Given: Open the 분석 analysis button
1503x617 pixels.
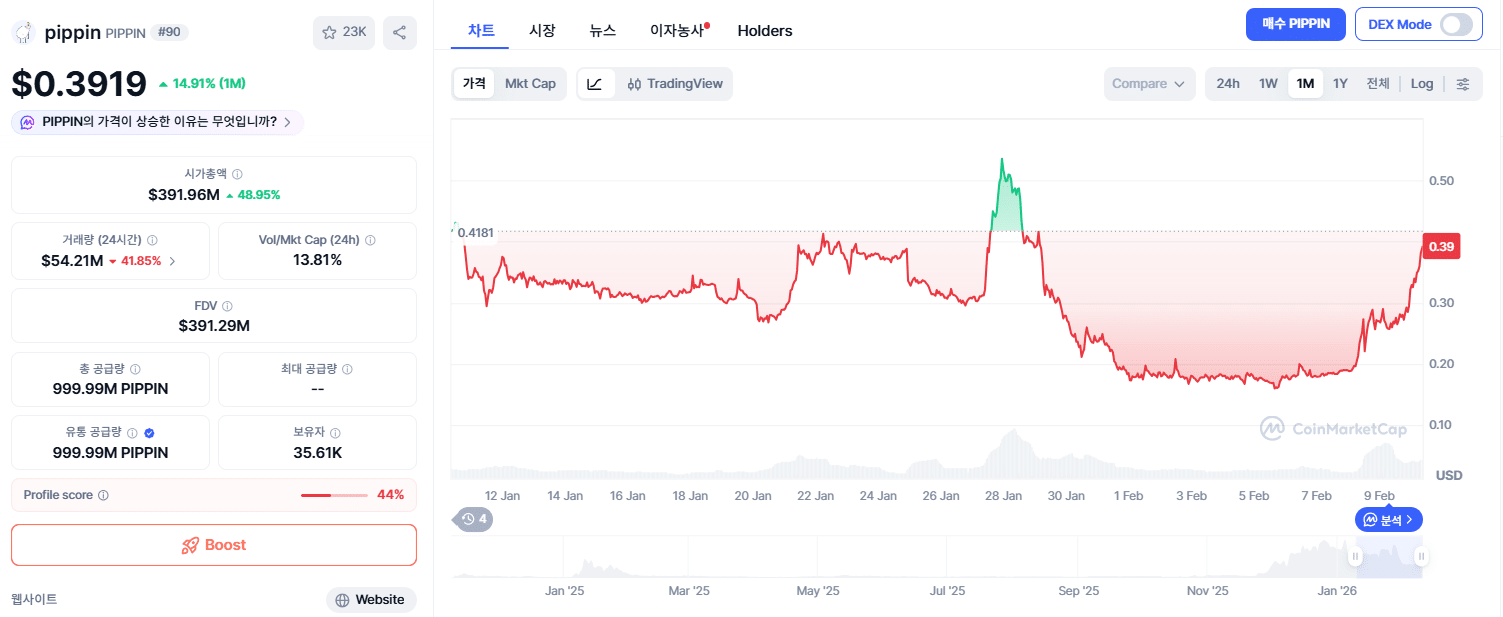Looking at the screenshot, I should [1389, 520].
